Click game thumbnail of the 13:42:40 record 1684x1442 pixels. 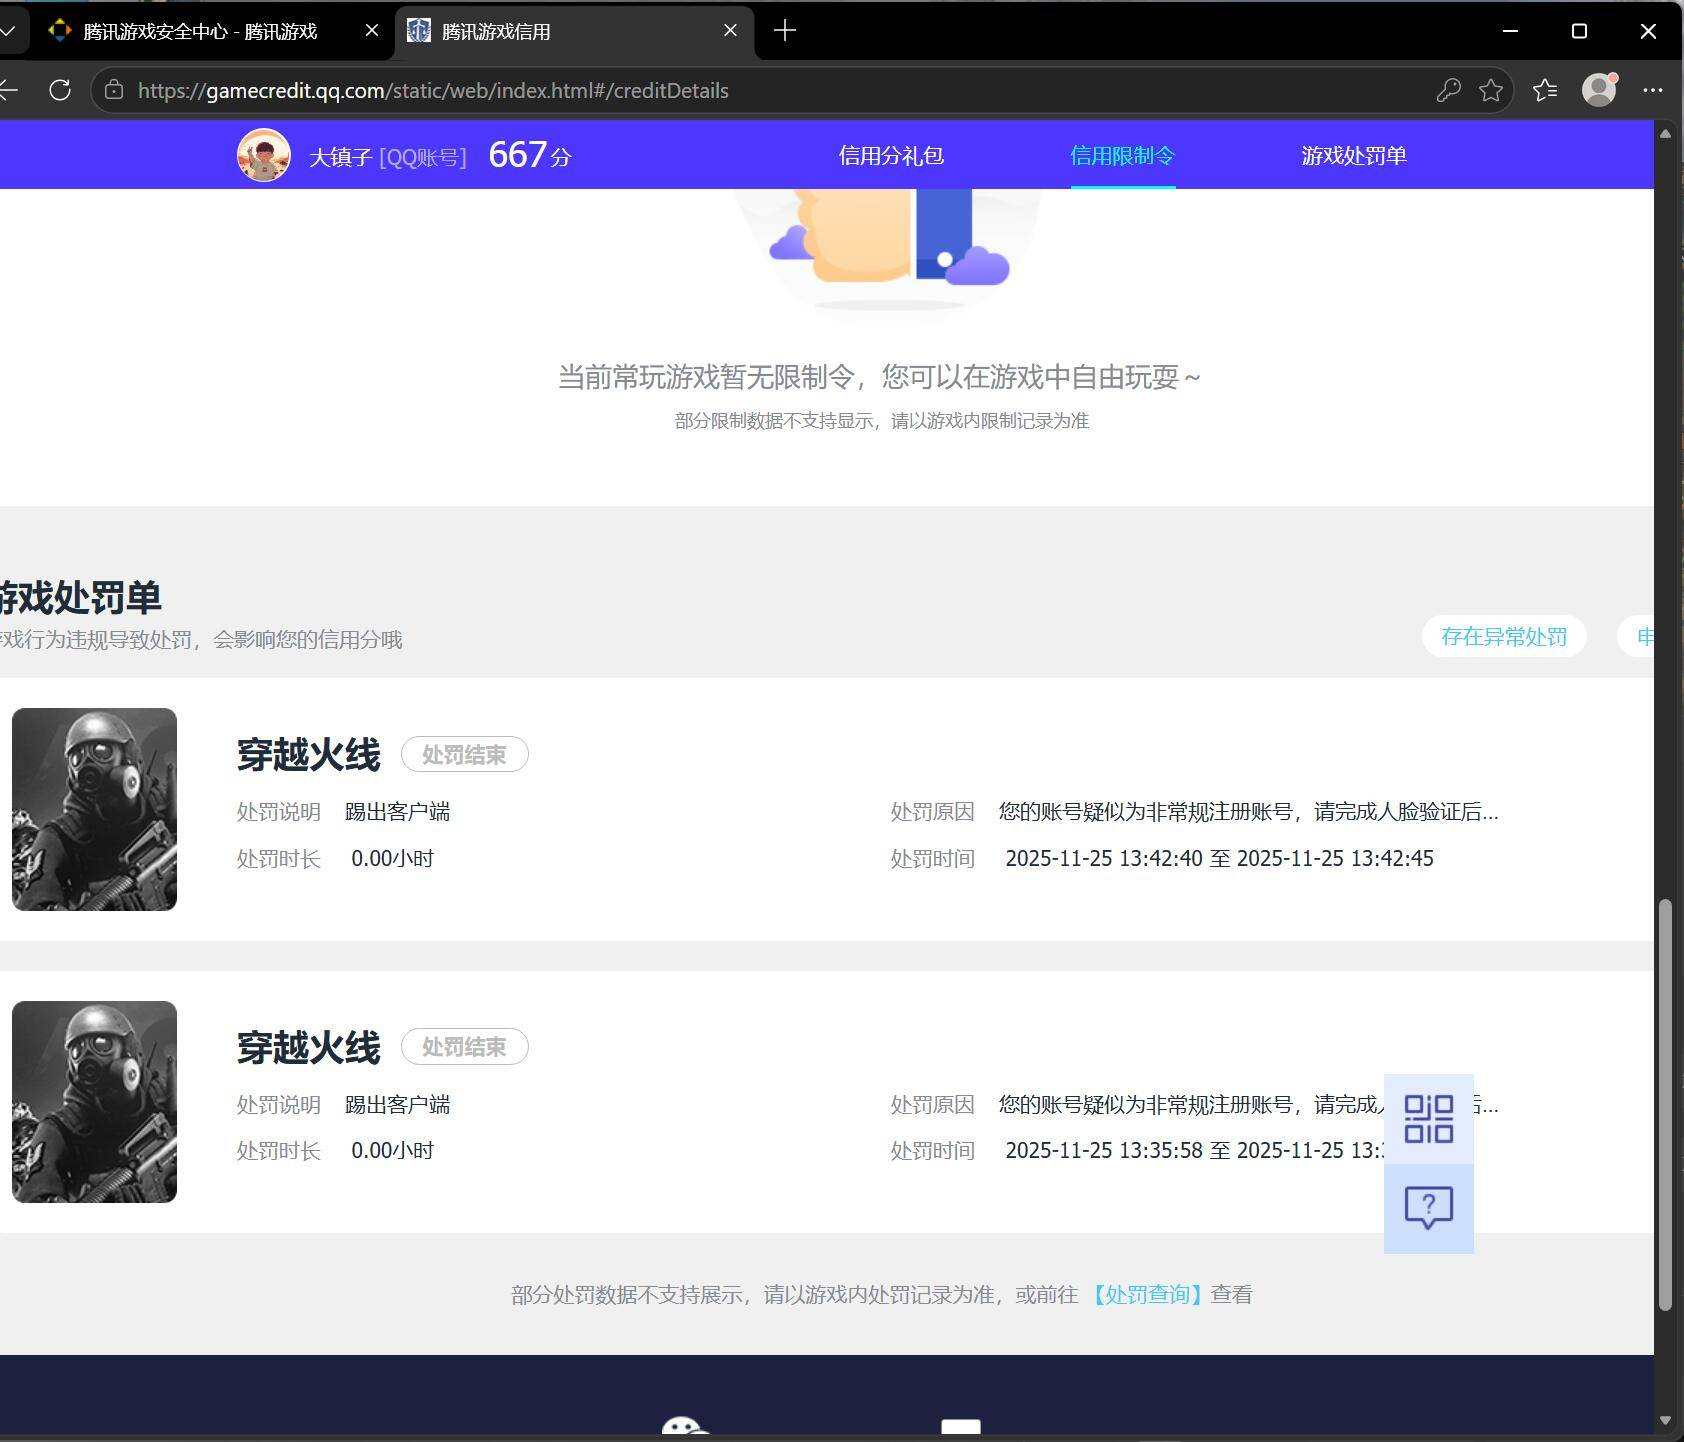coord(94,809)
